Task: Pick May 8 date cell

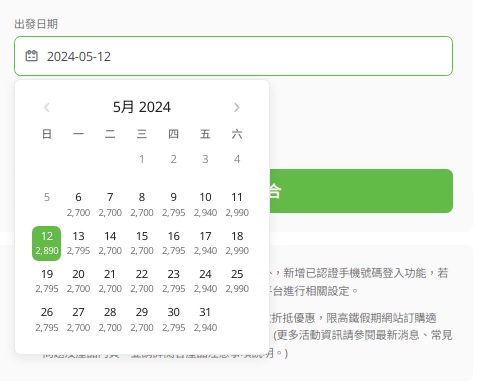Action: 142,204
